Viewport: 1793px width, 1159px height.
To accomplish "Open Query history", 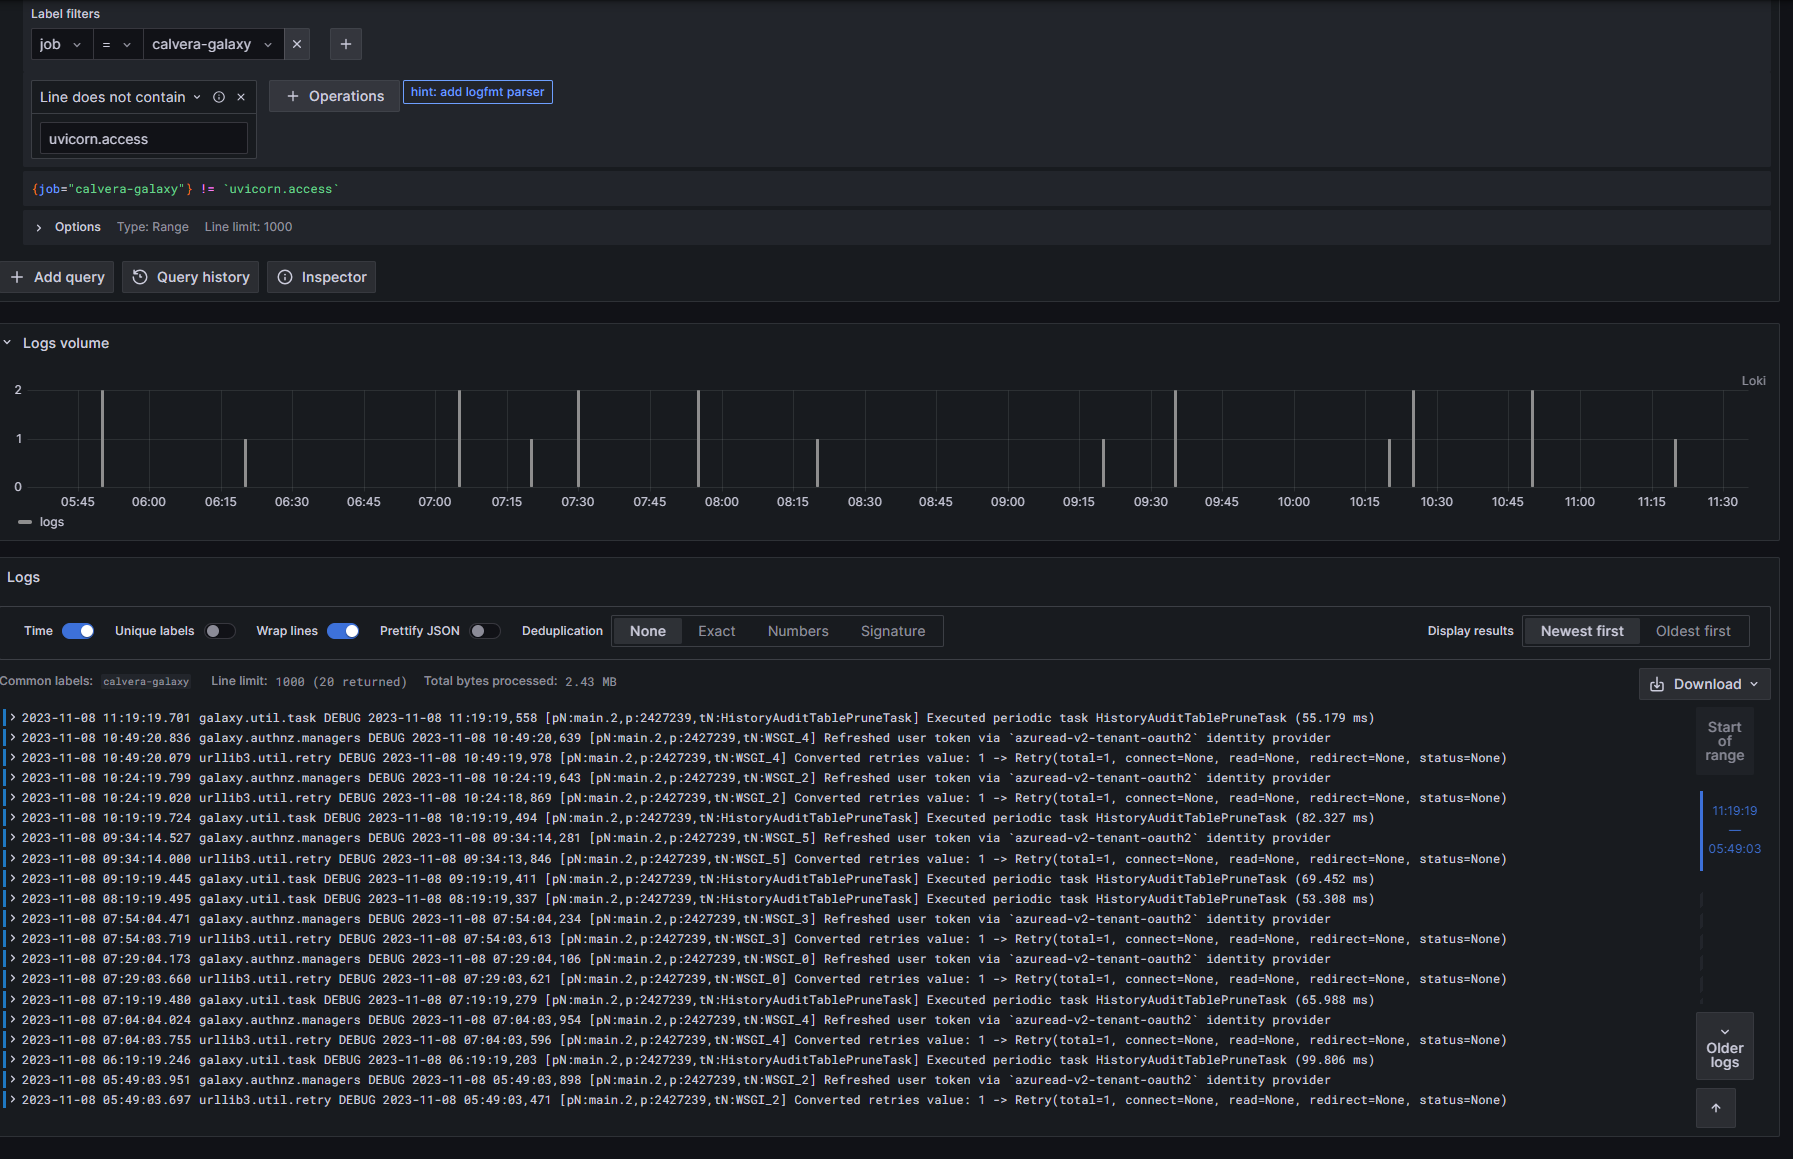I will pos(190,277).
